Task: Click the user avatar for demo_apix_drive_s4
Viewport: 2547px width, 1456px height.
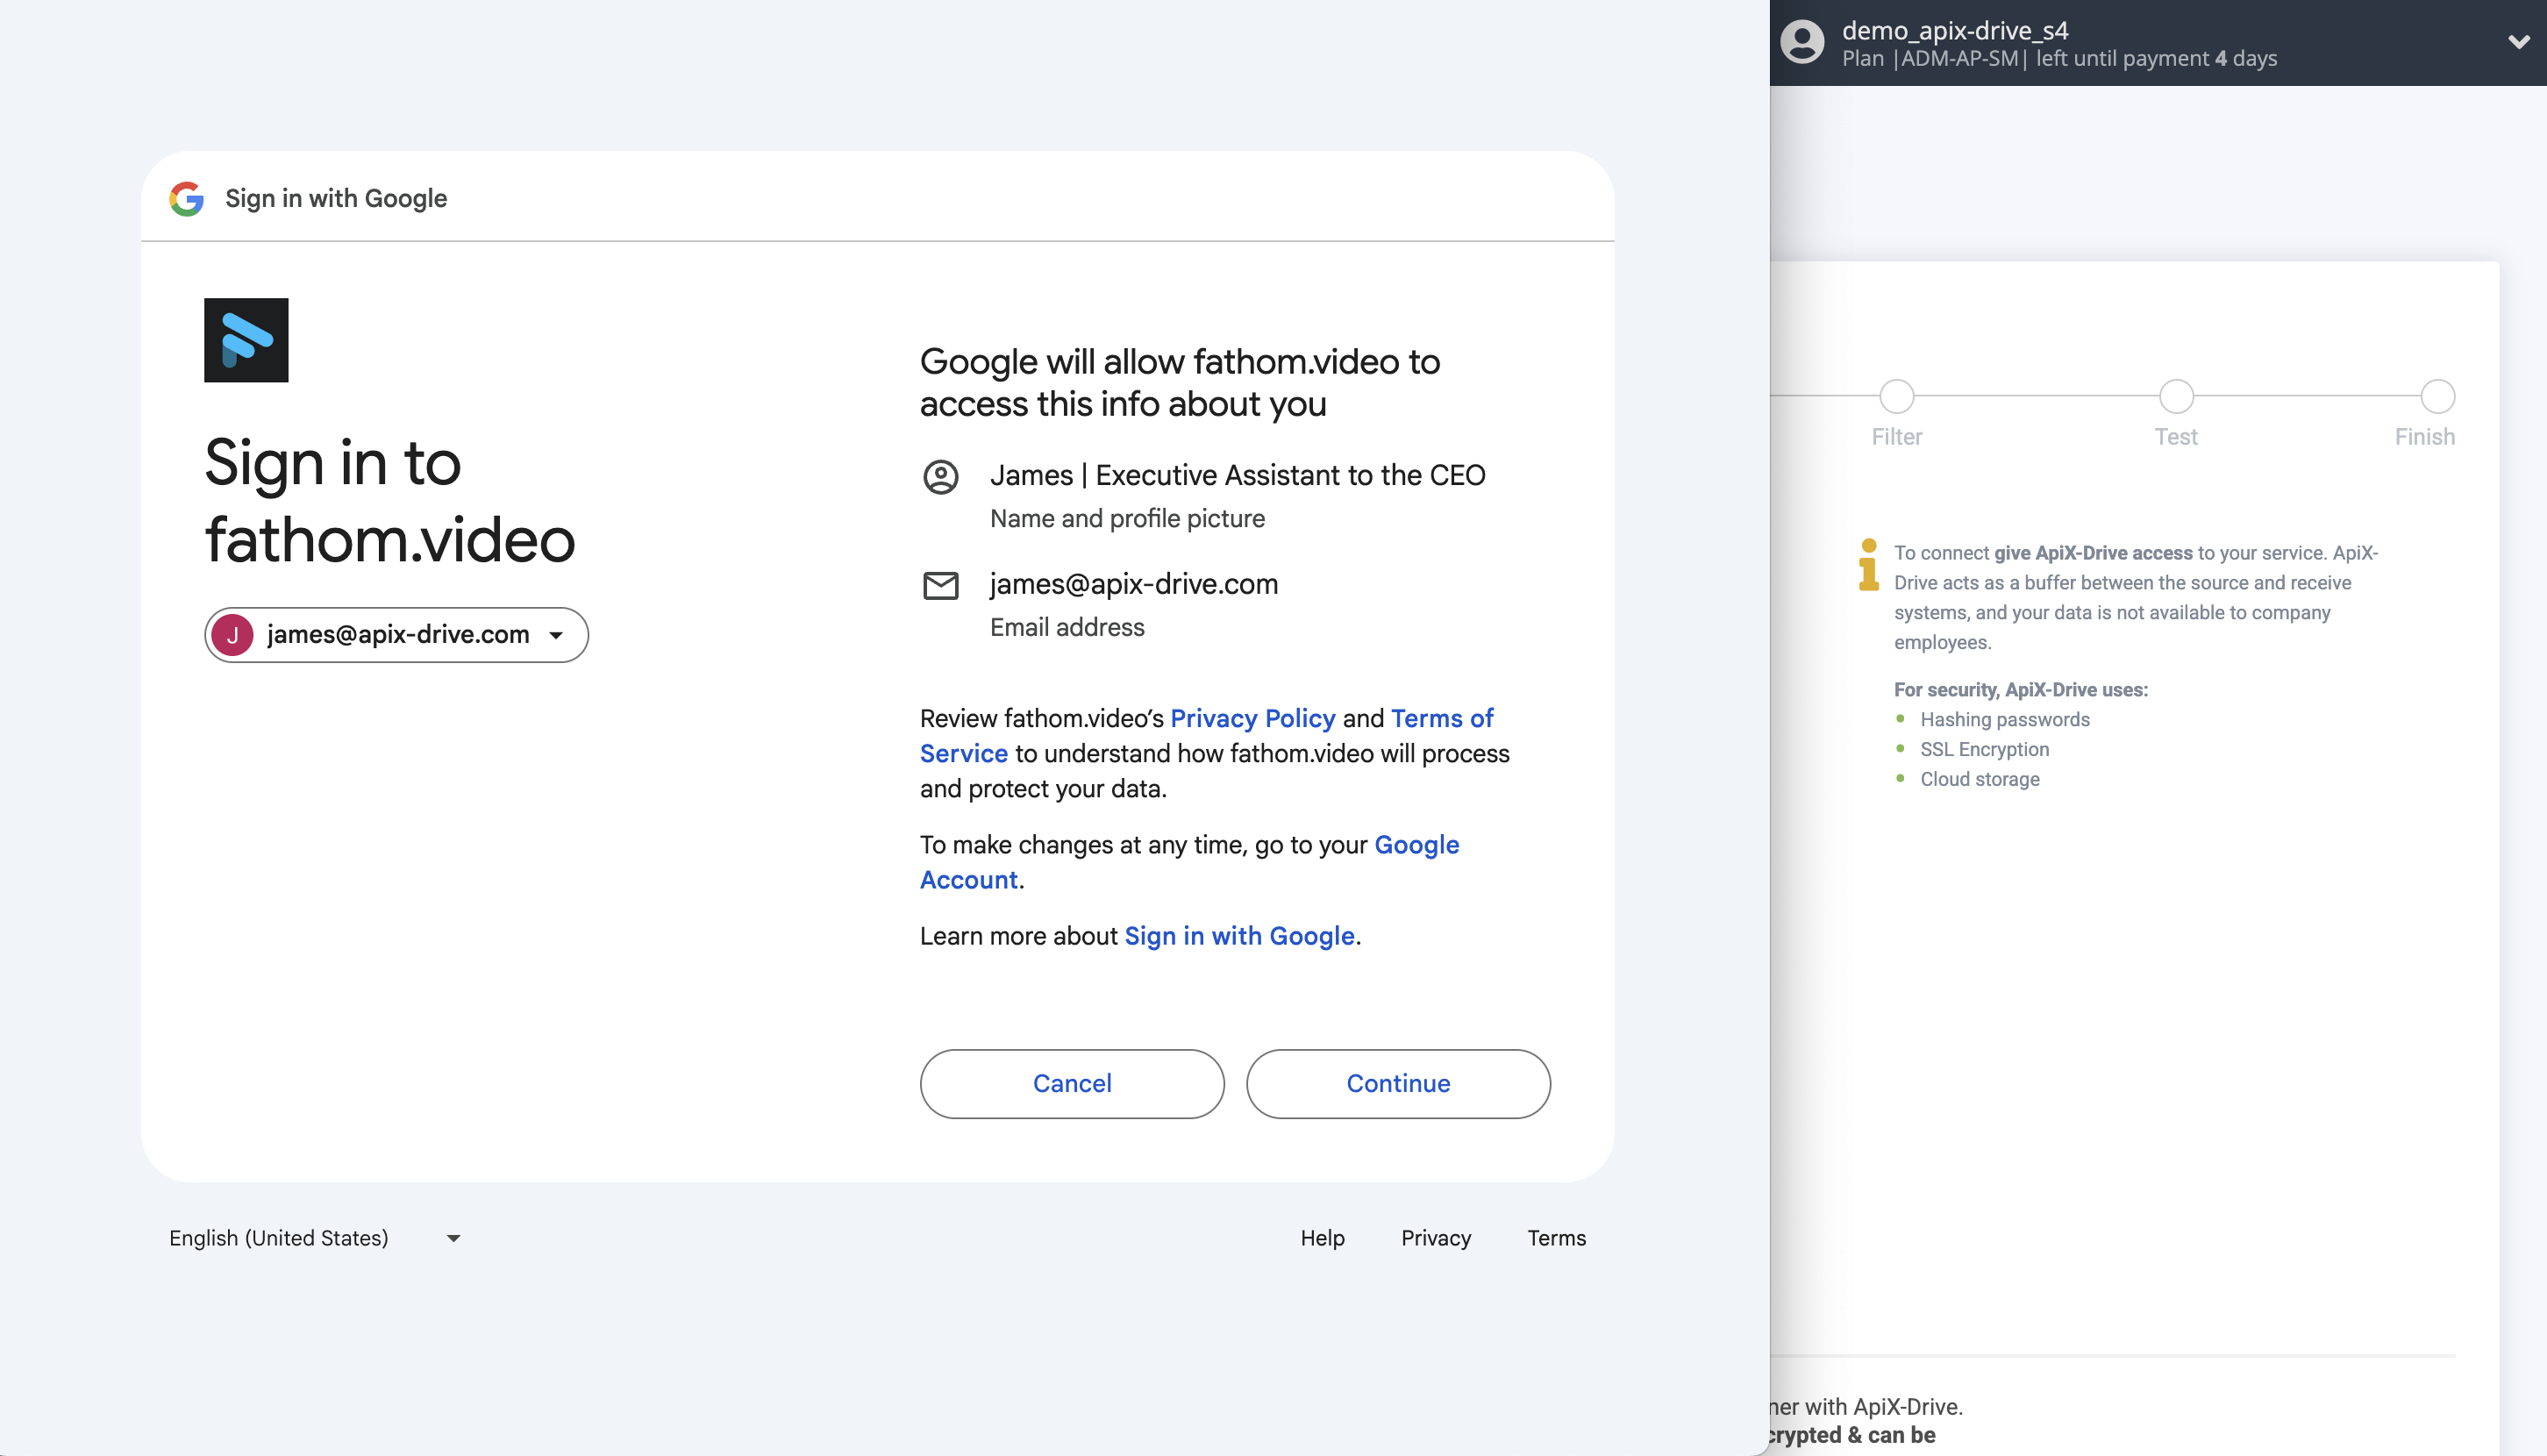Action: click(x=1805, y=42)
